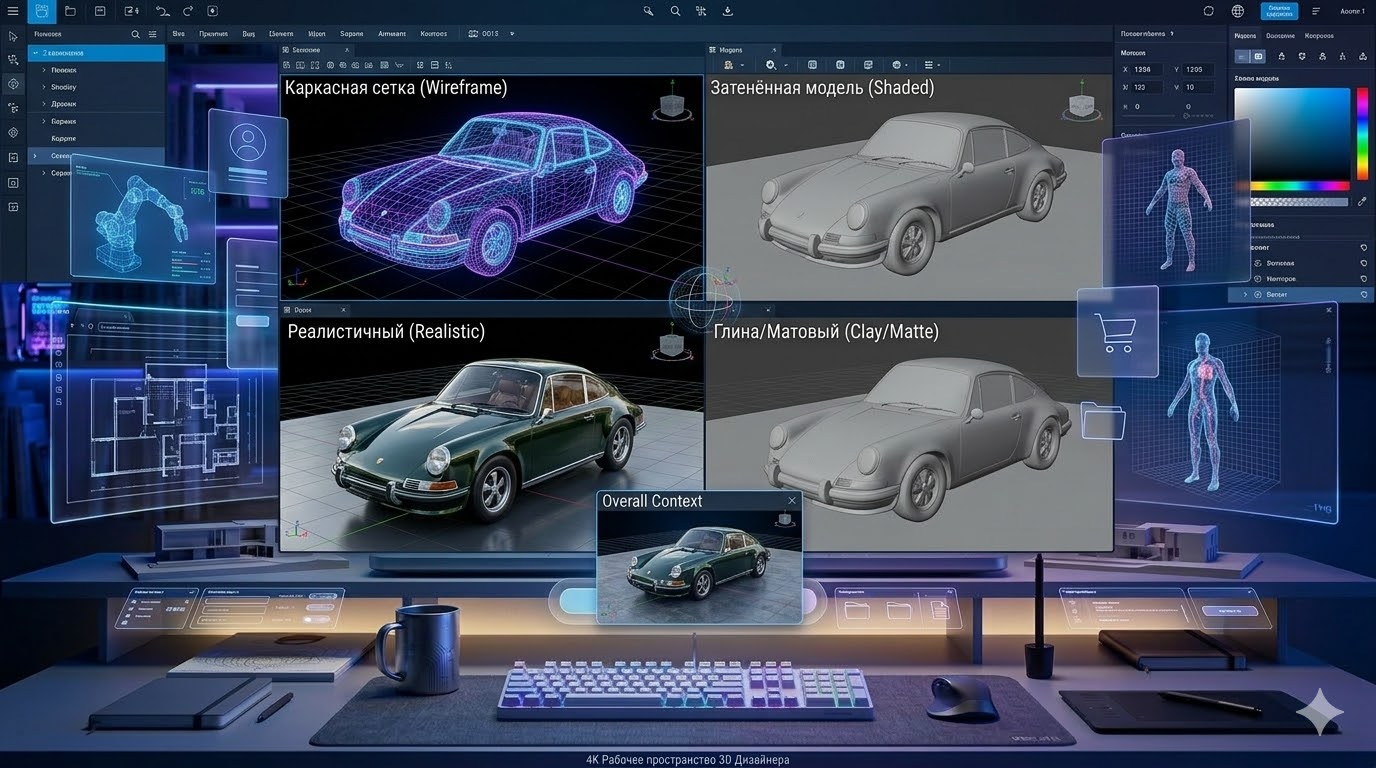The image size is (1376, 768).
Task: Toggle the visibility icon on the bottom highlighted layer row
Action: [1364, 295]
